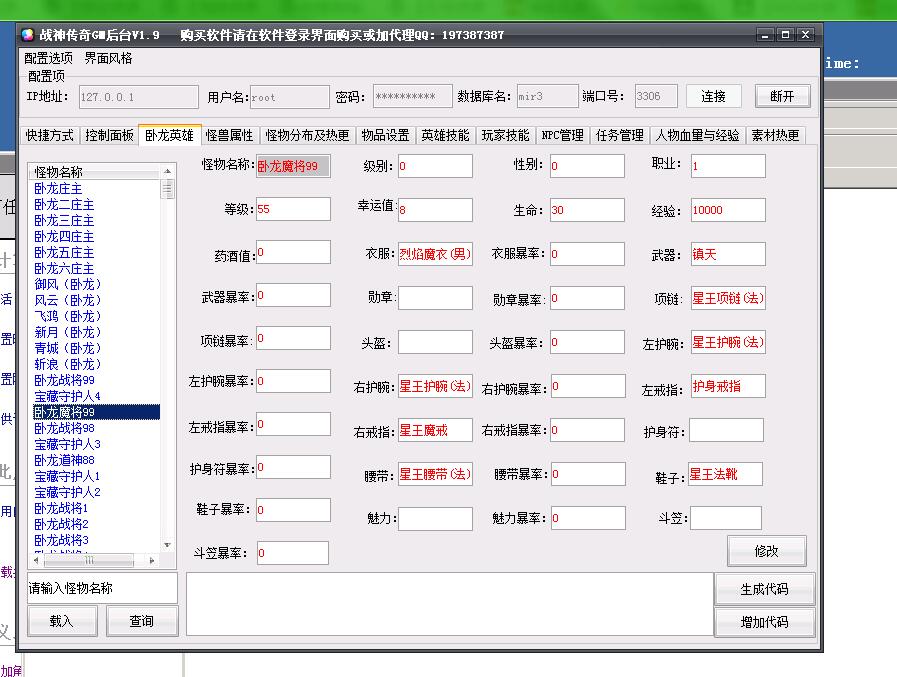The width and height of the screenshot is (897, 677).
Task: Click the 等级 input field
Action: (x=292, y=209)
